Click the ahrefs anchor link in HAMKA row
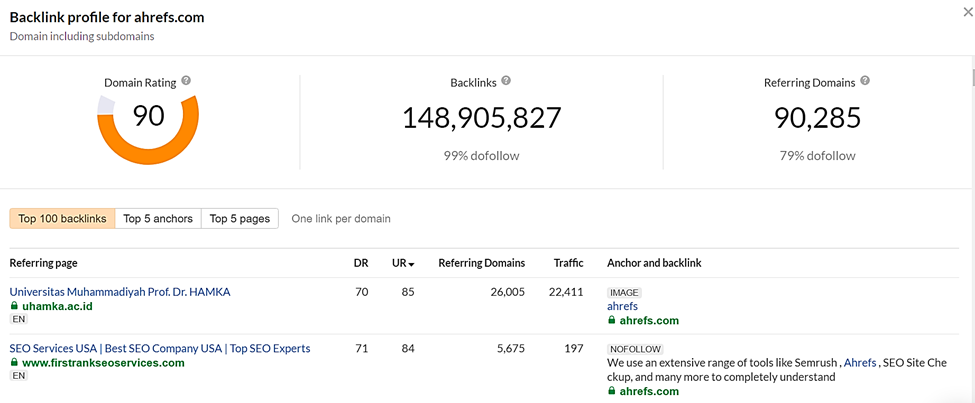Screen dimensions: 975x403 click(622, 306)
